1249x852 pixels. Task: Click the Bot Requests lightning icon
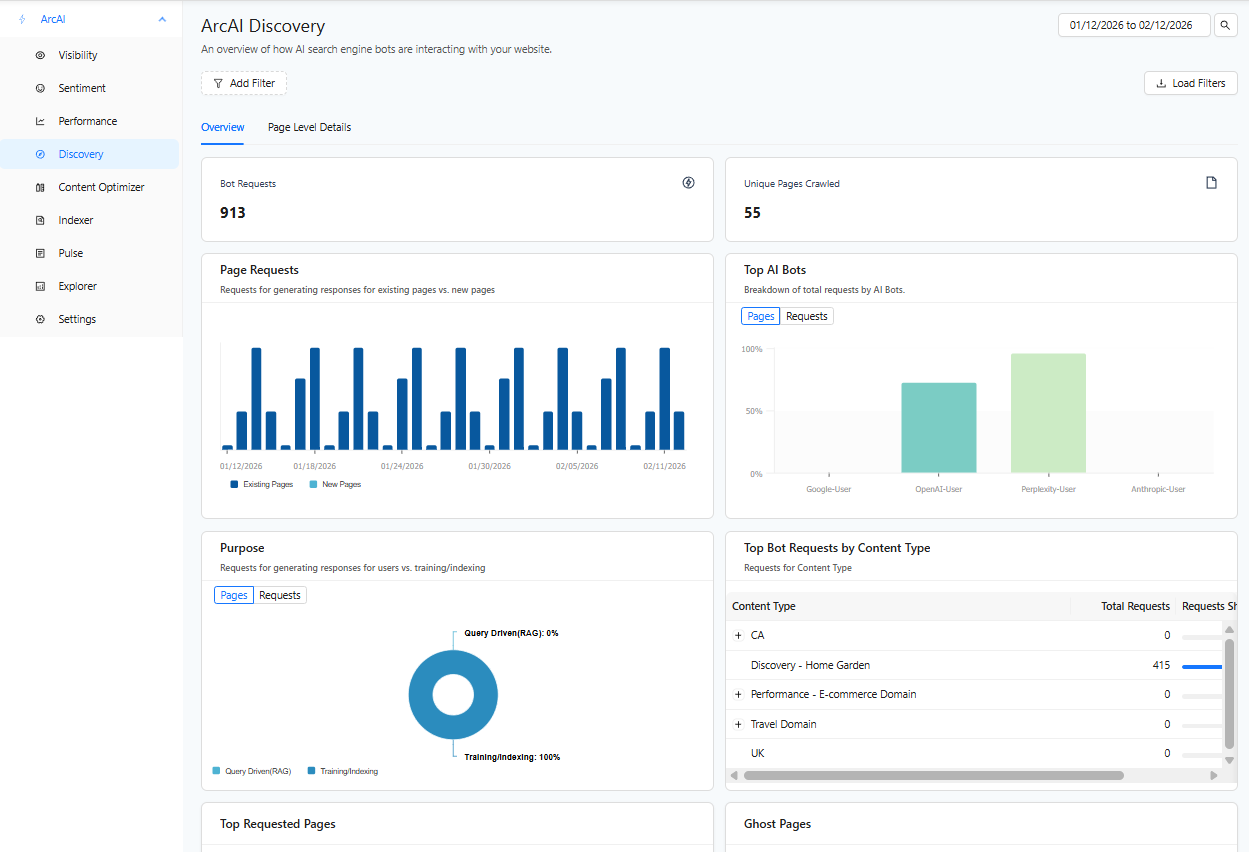(x=688, y=183)
